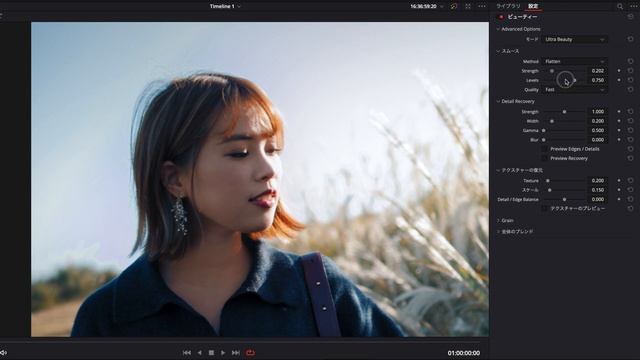The image size is (640, 360).
Task: Enter fullscreen viewer with expand icon
Action: pos(468,7)
